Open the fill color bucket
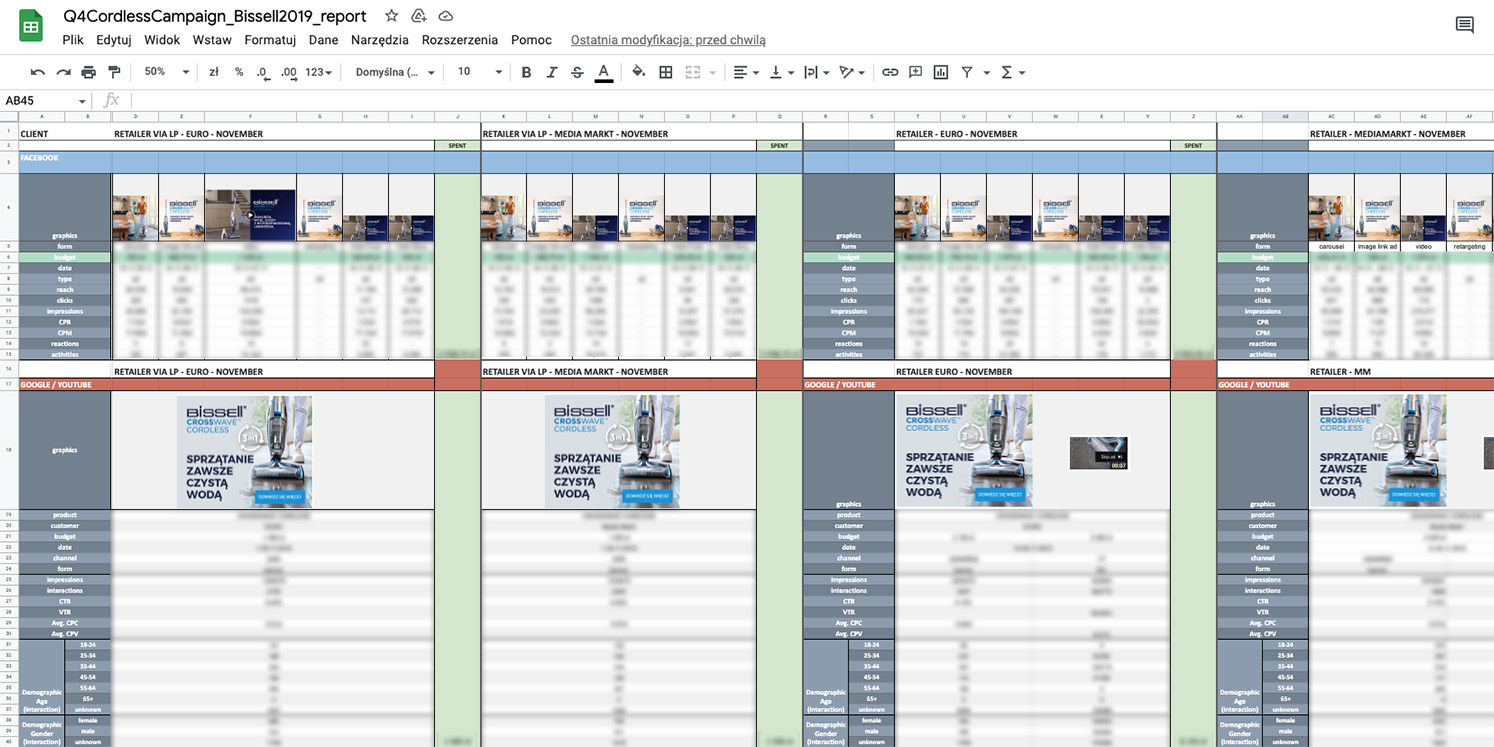 638,72
